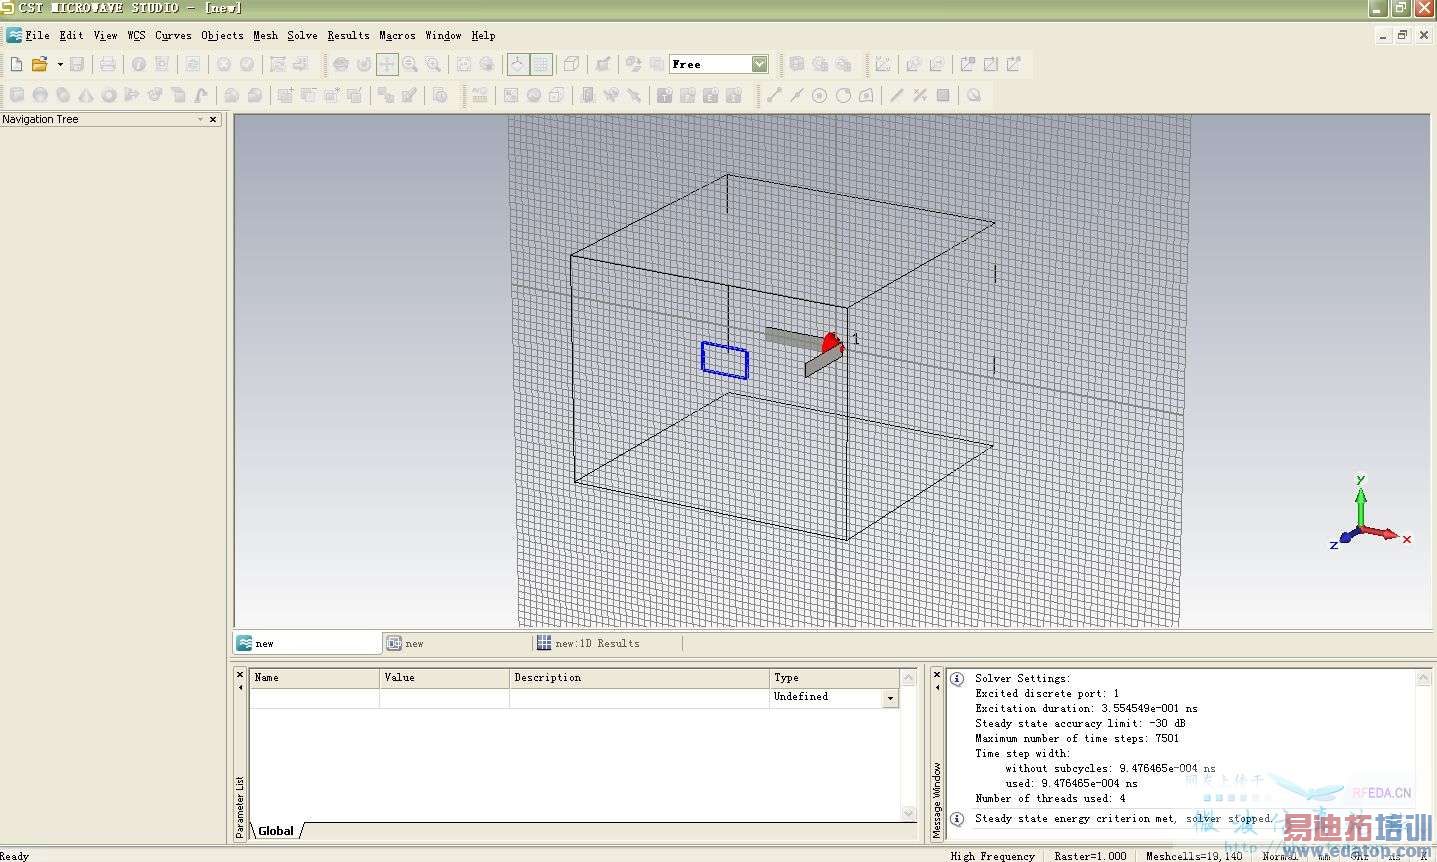
Task: Click the XYZ coordinate axis triad
Action: tap(1369, 512)
